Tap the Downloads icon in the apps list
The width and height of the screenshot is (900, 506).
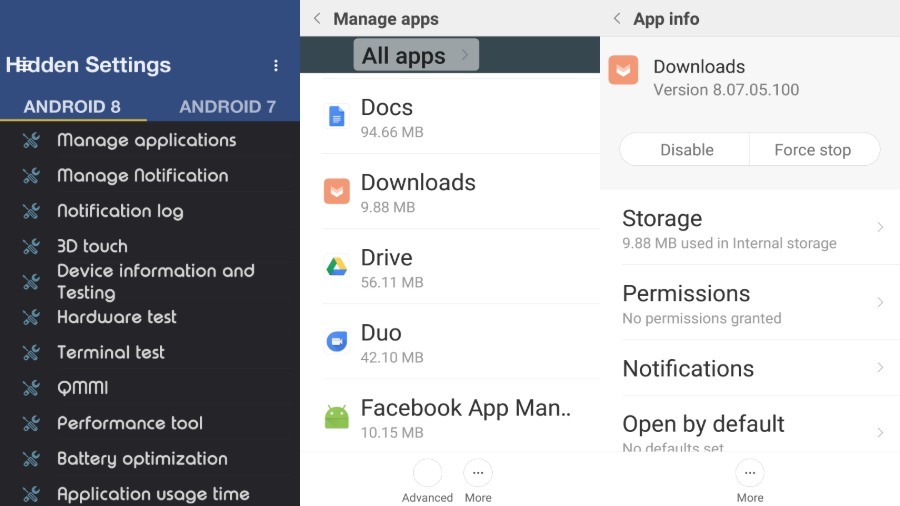337,191
